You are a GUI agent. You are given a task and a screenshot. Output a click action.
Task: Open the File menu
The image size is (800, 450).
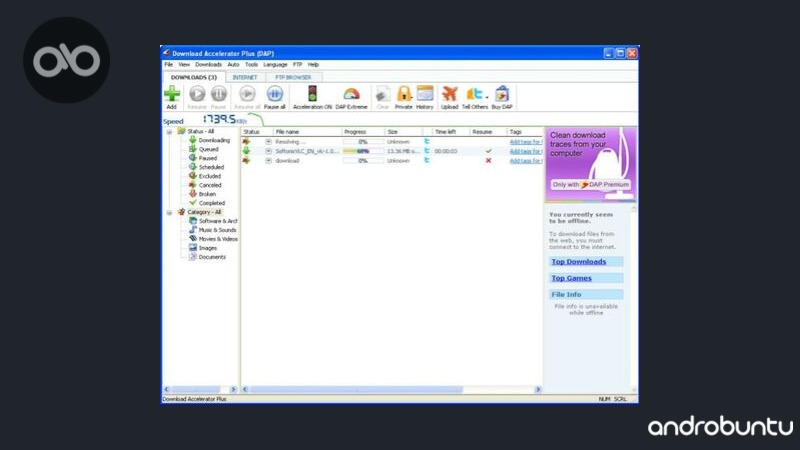(x=168, y=65)
